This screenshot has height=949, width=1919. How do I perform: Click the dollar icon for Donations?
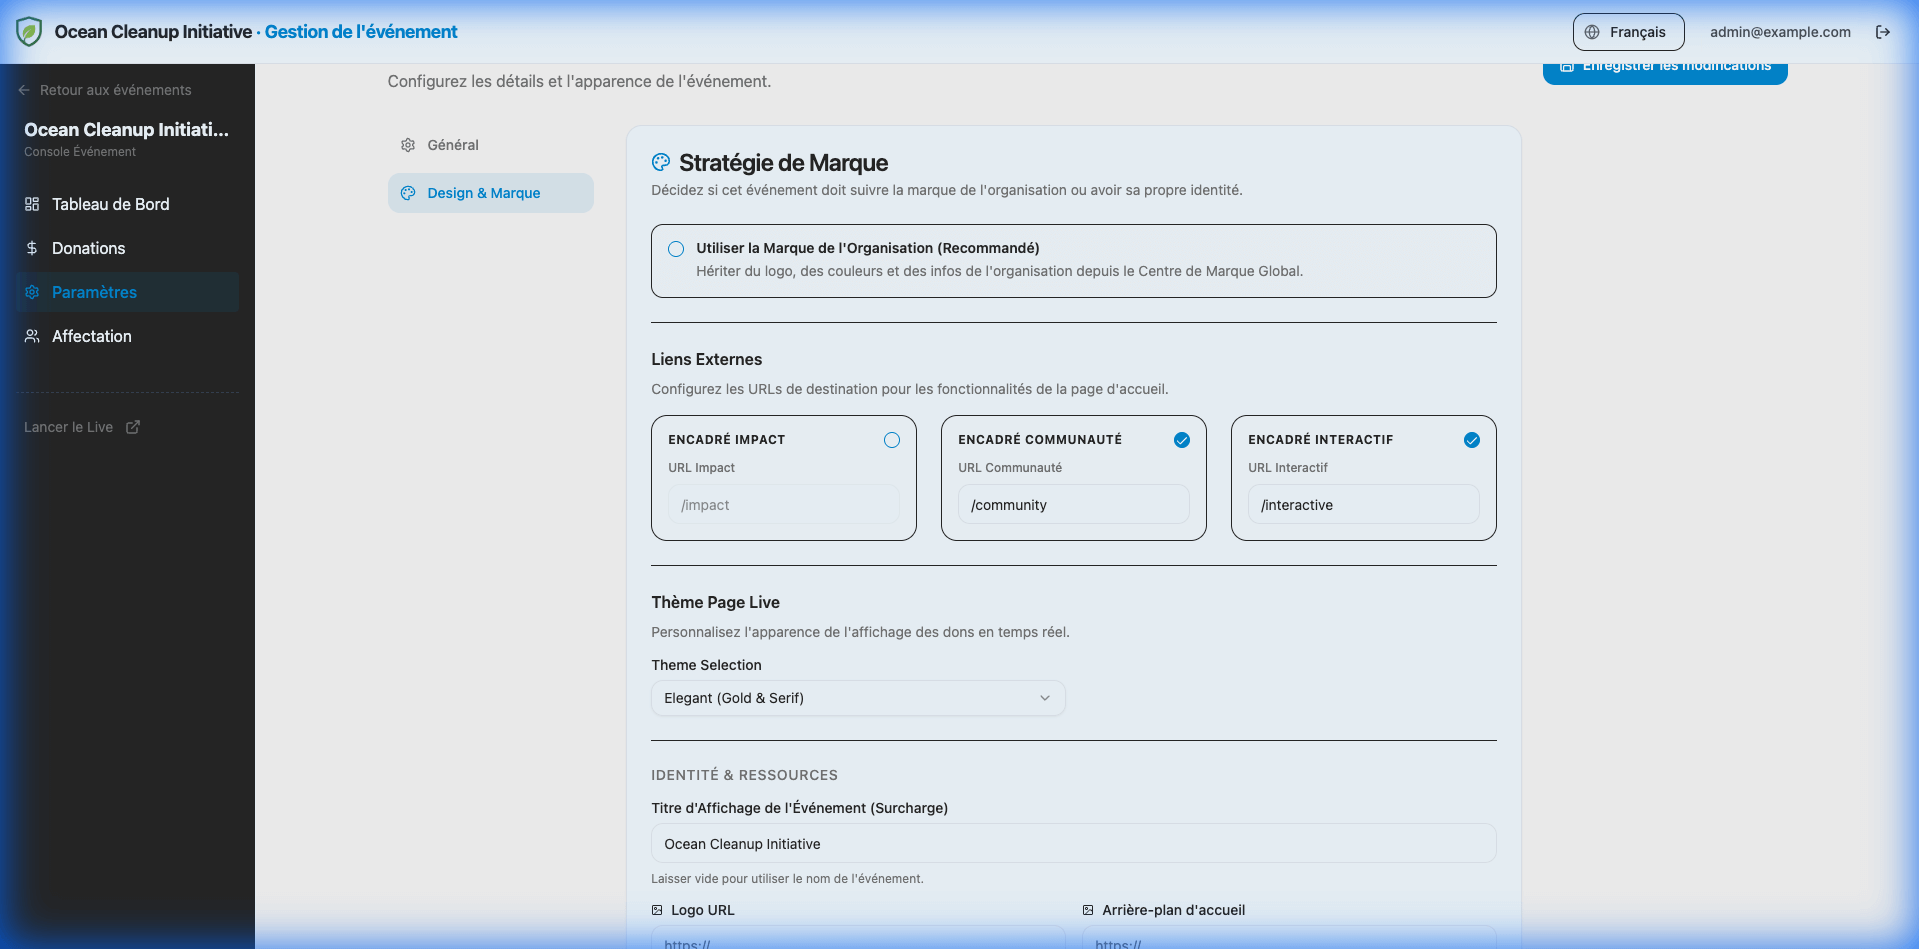pos(32,248)
